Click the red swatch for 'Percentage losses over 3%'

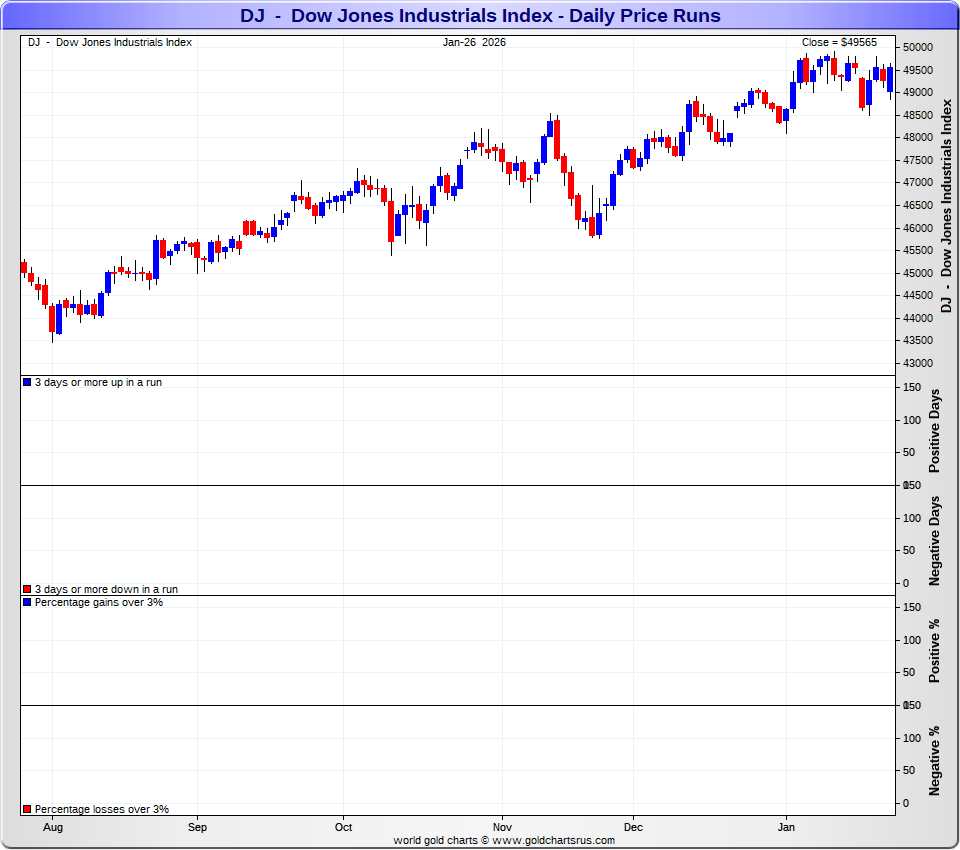pos(27,809)
